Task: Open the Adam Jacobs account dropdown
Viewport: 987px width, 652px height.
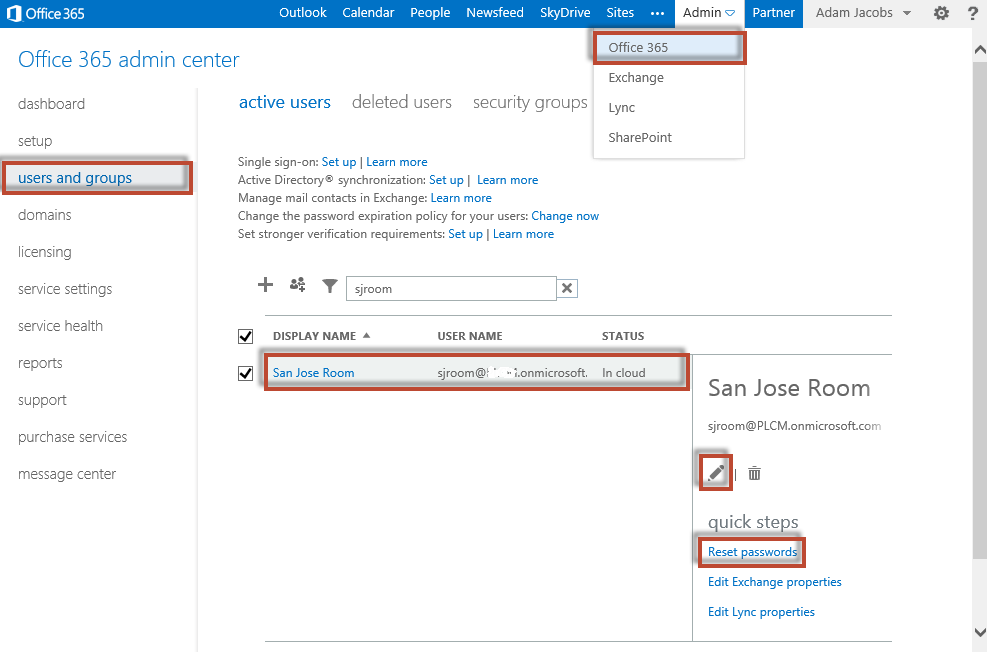Action: pos(864,13)
